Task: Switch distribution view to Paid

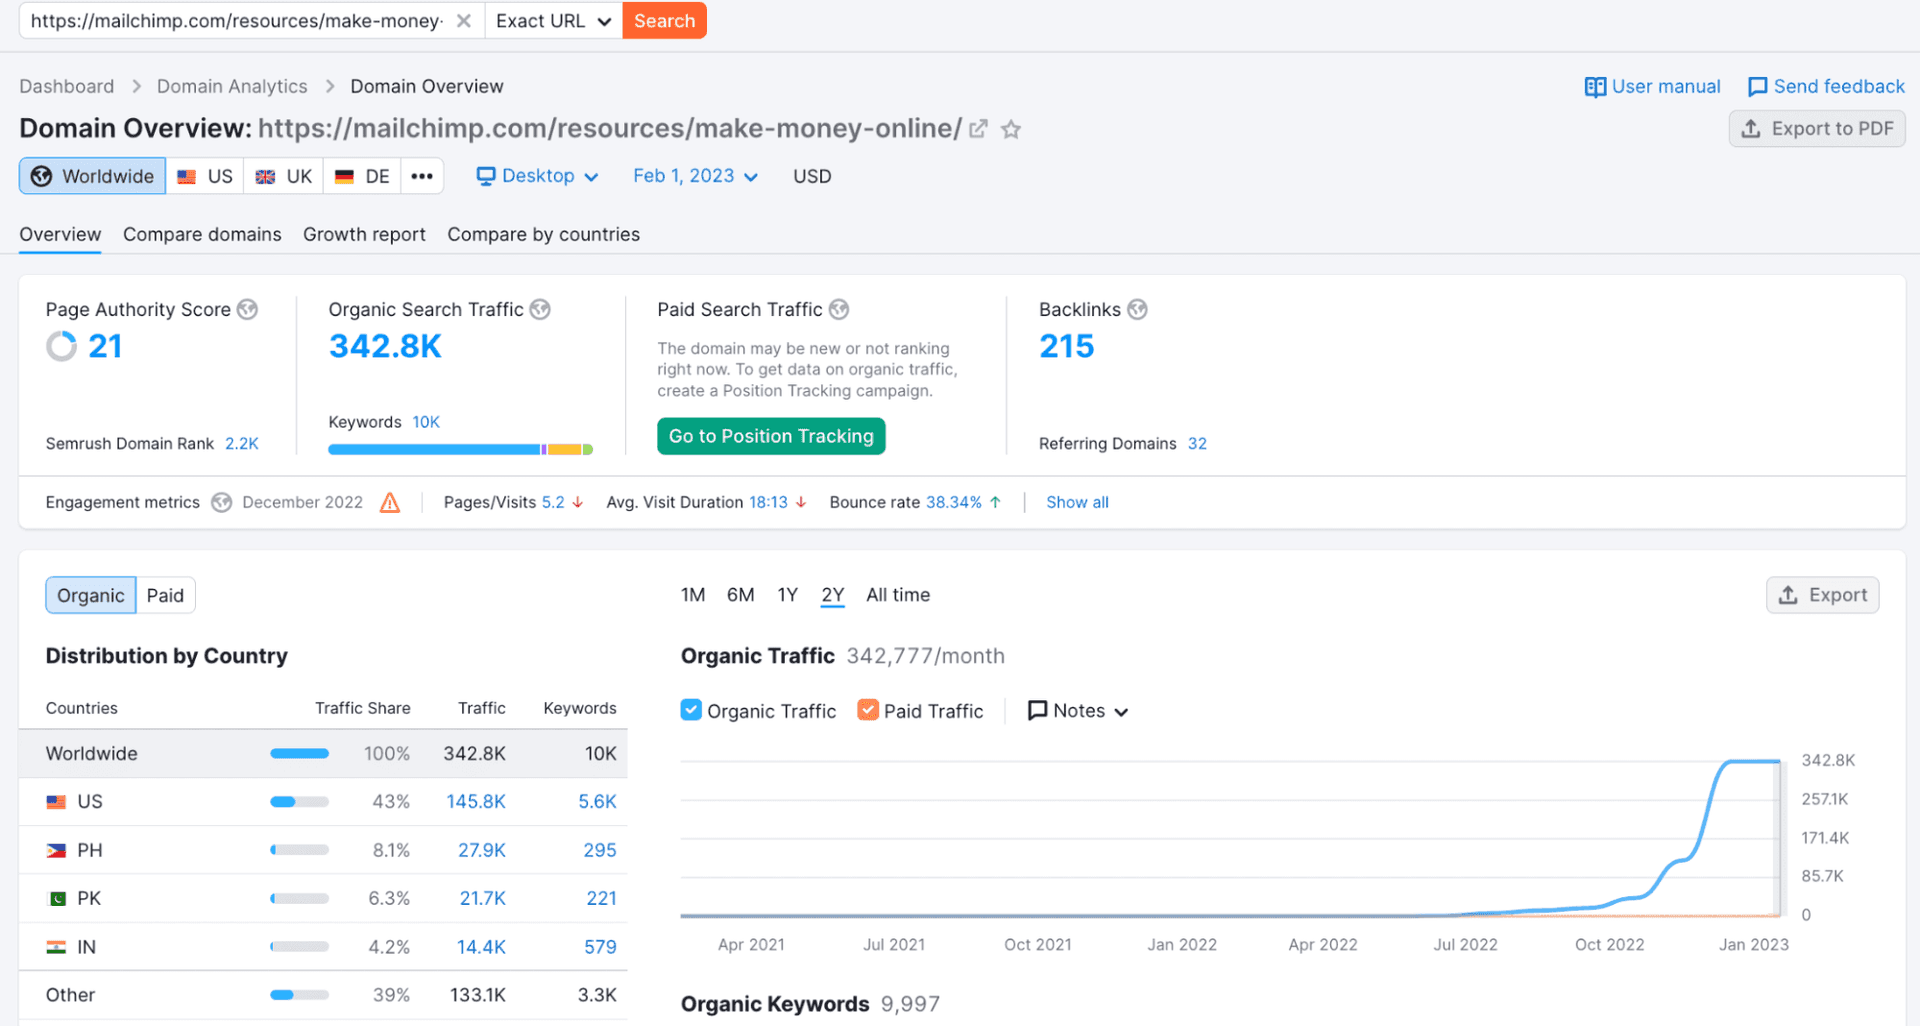Action: pos(165,596)
